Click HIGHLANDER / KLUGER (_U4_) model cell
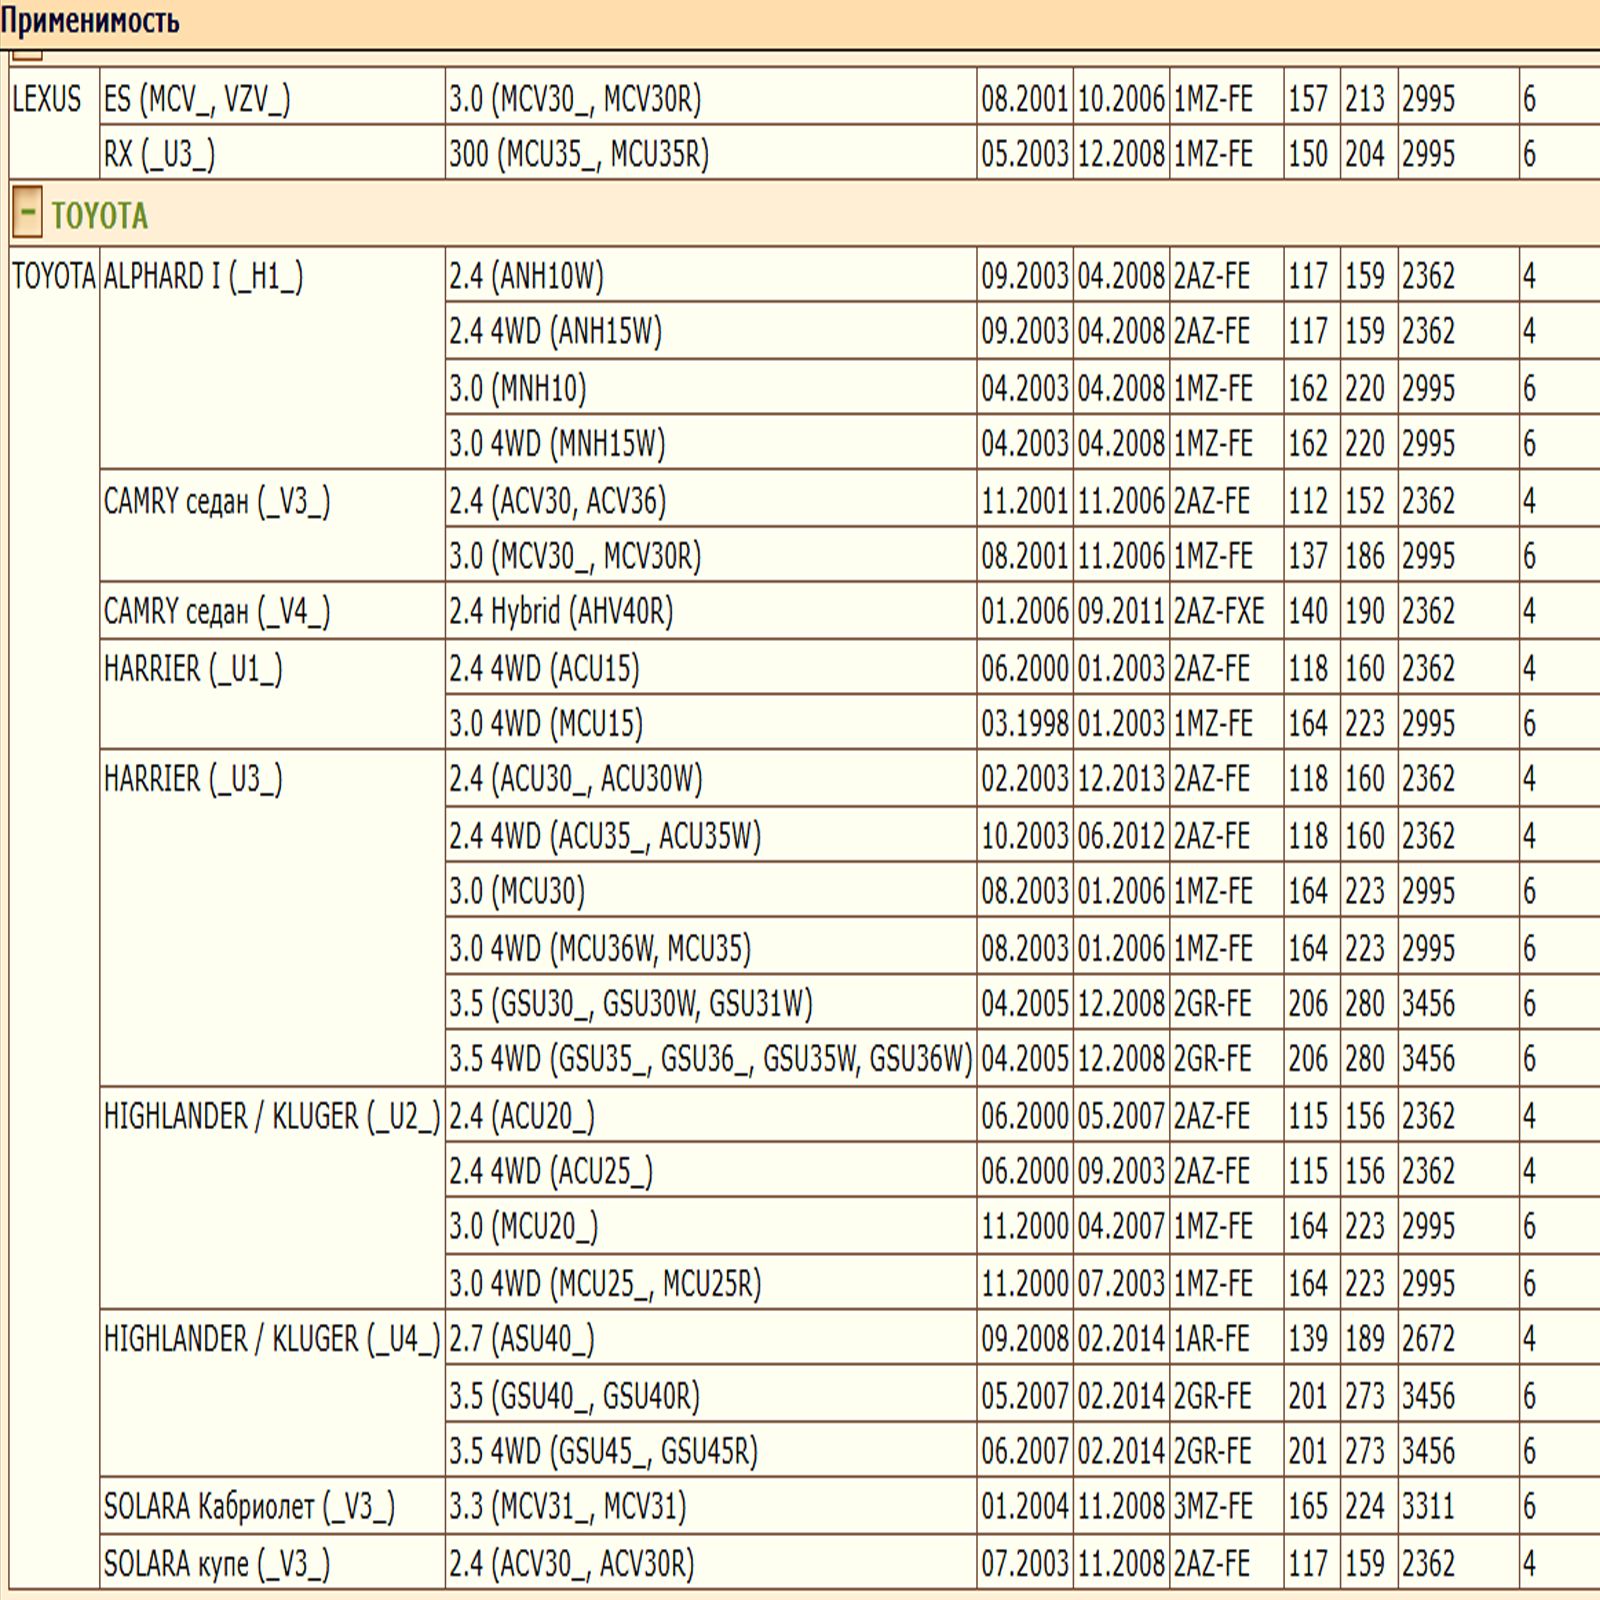1600x1600 pixels. (271, 1339)
